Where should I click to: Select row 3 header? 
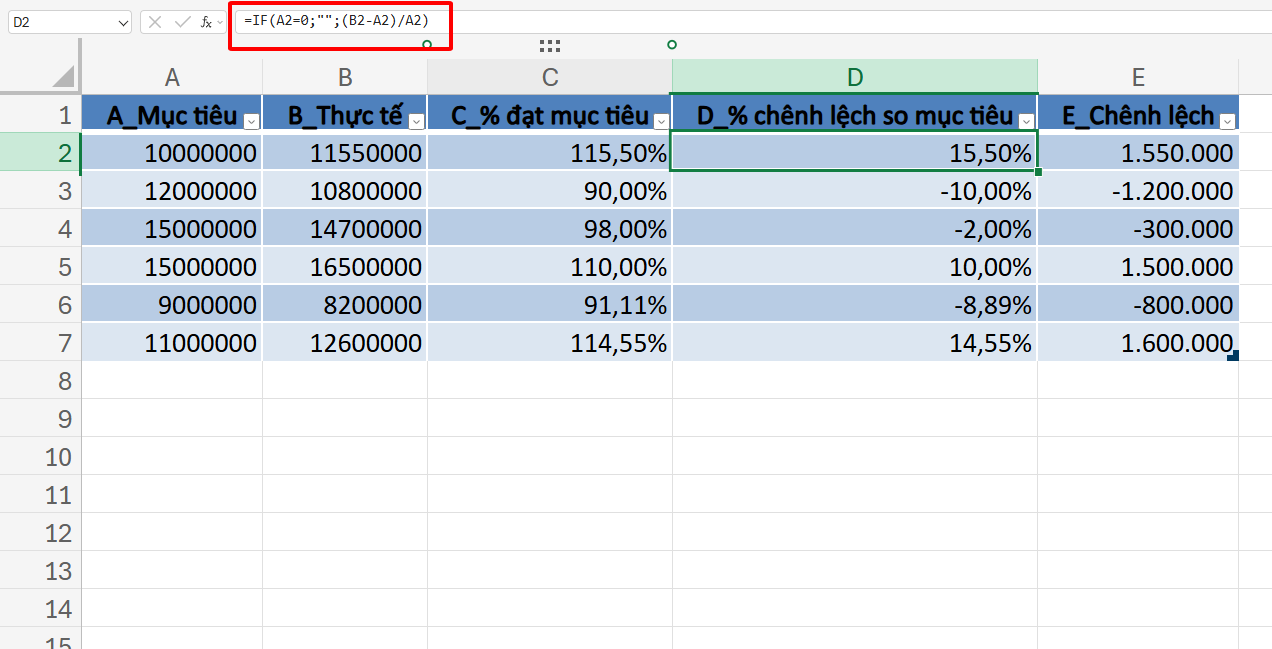click(40, 190)
